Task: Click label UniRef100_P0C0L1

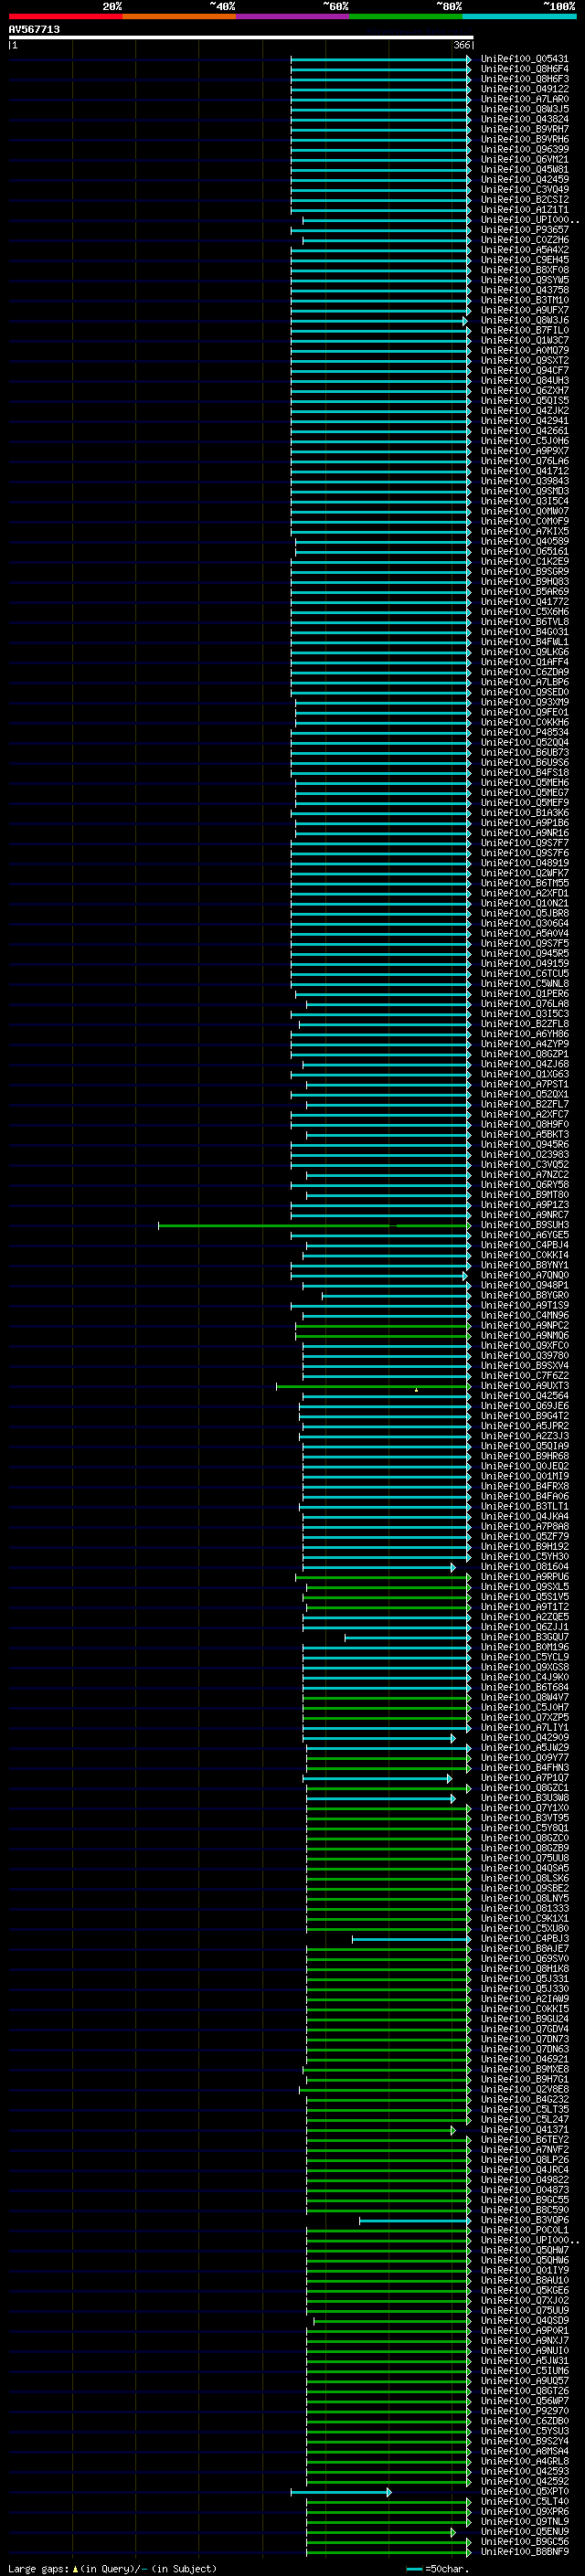Action: [x=525, y=2230]
